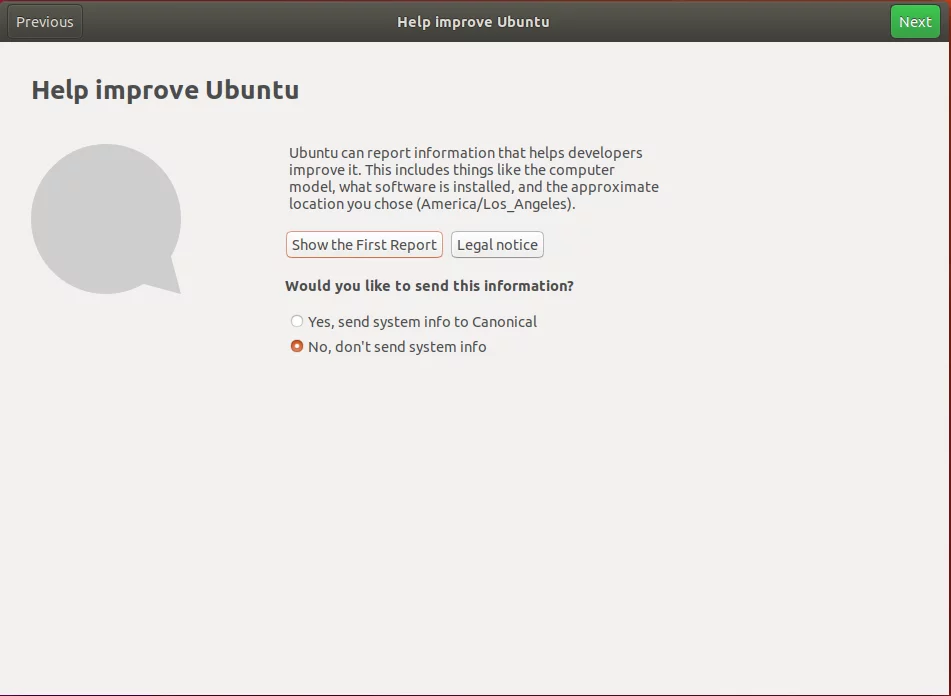Open the Legal notice
Screen dimensions: 951x696
497,244
